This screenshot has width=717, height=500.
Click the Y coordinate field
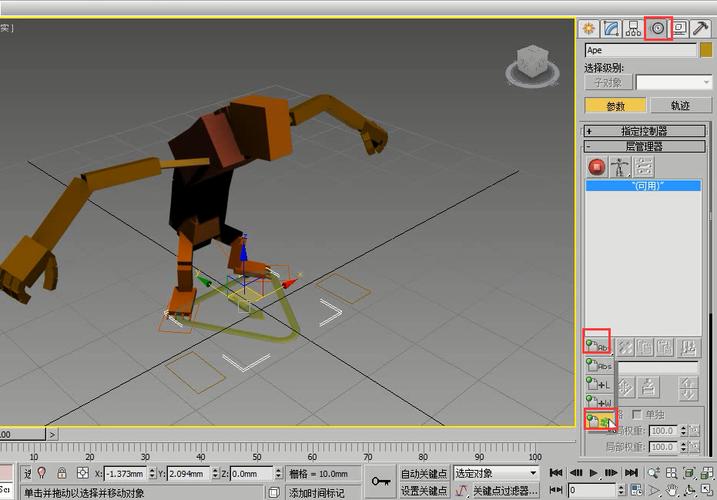pos(188,474)
